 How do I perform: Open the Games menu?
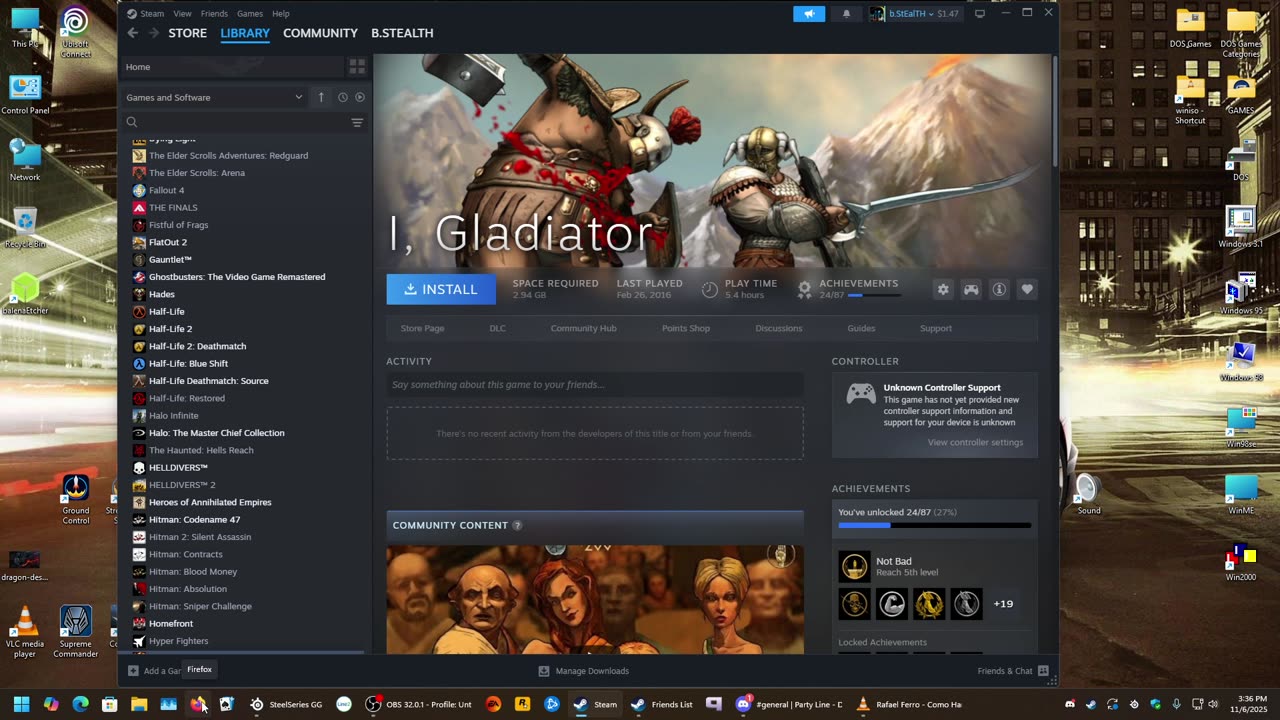coord(250,14)
